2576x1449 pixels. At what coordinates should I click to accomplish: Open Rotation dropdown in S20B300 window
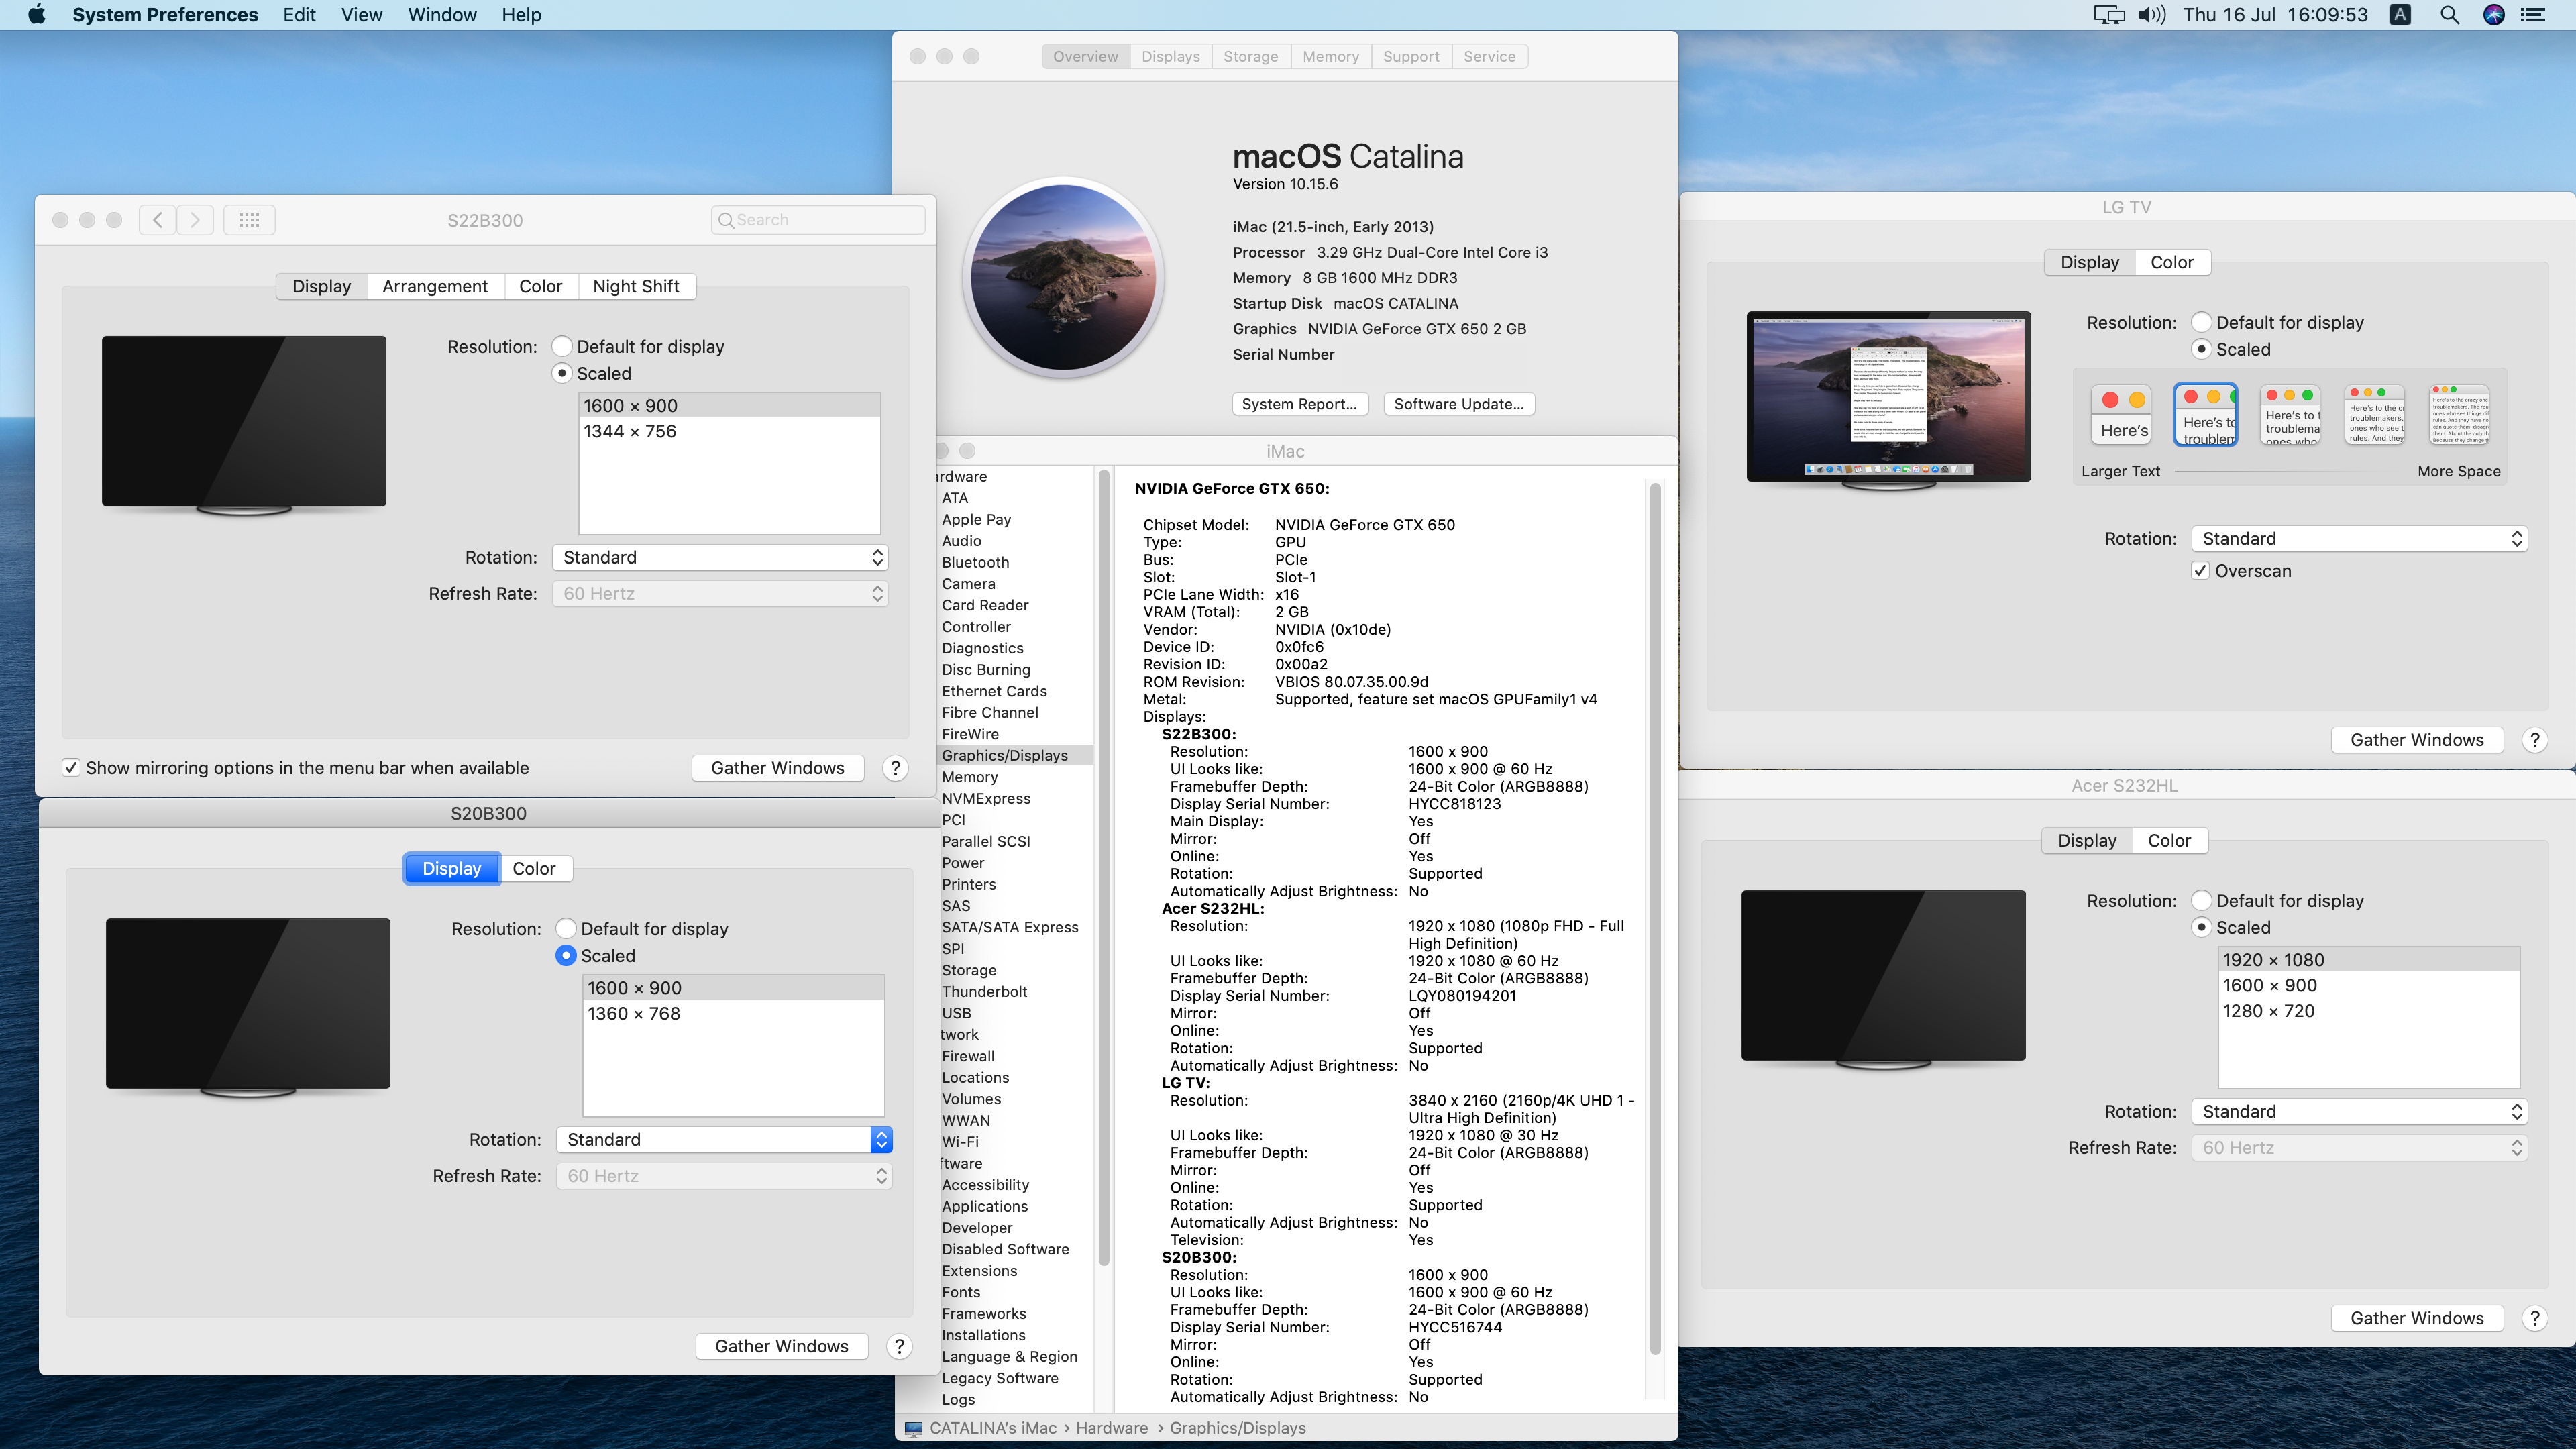coord(724,1139)
